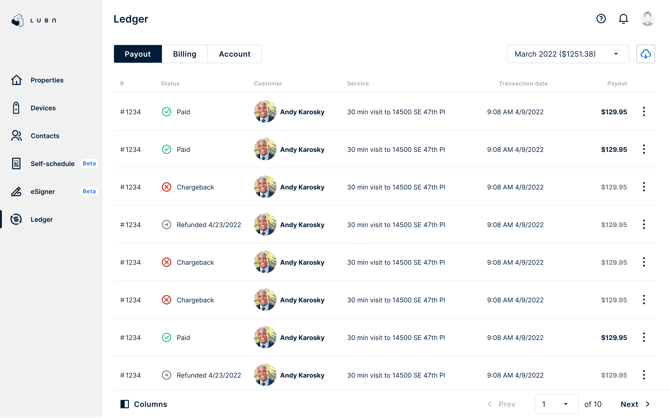Click Andy Karosky's avatar in first row
This screenshot has height=418, width=670.
[265, 112]
